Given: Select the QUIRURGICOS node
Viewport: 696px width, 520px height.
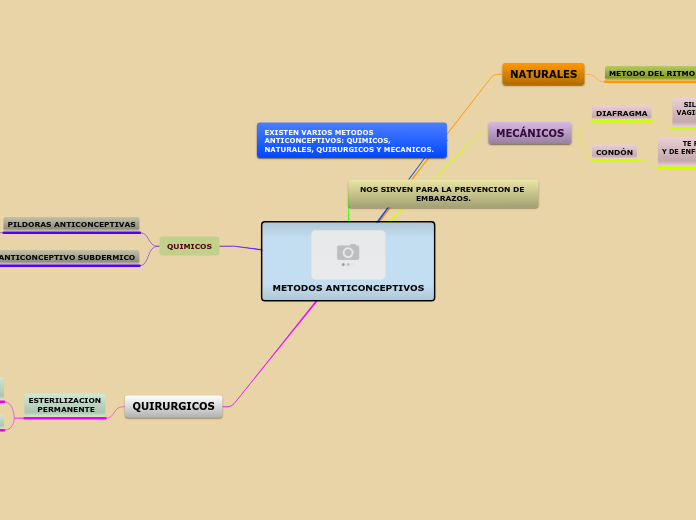Looking at the screenshot, I should coord(173,407).
